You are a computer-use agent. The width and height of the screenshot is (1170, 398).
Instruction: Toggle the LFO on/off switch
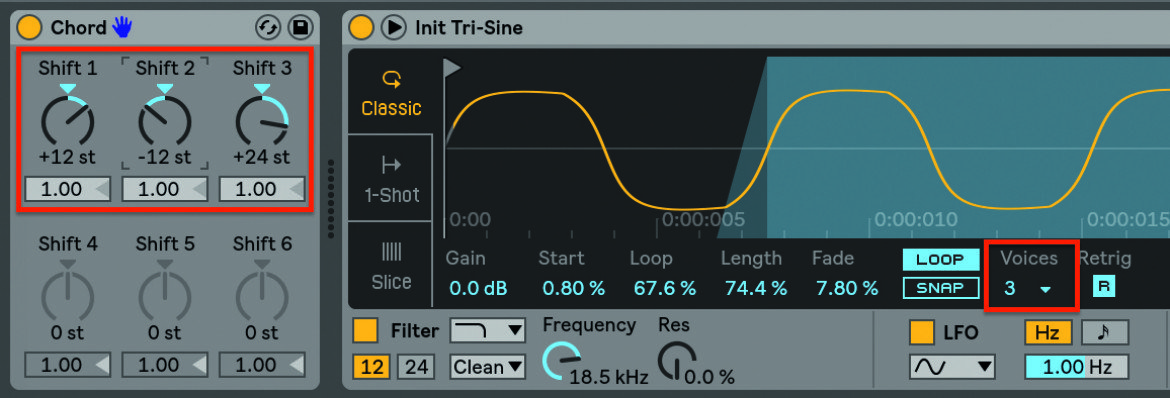922,332
